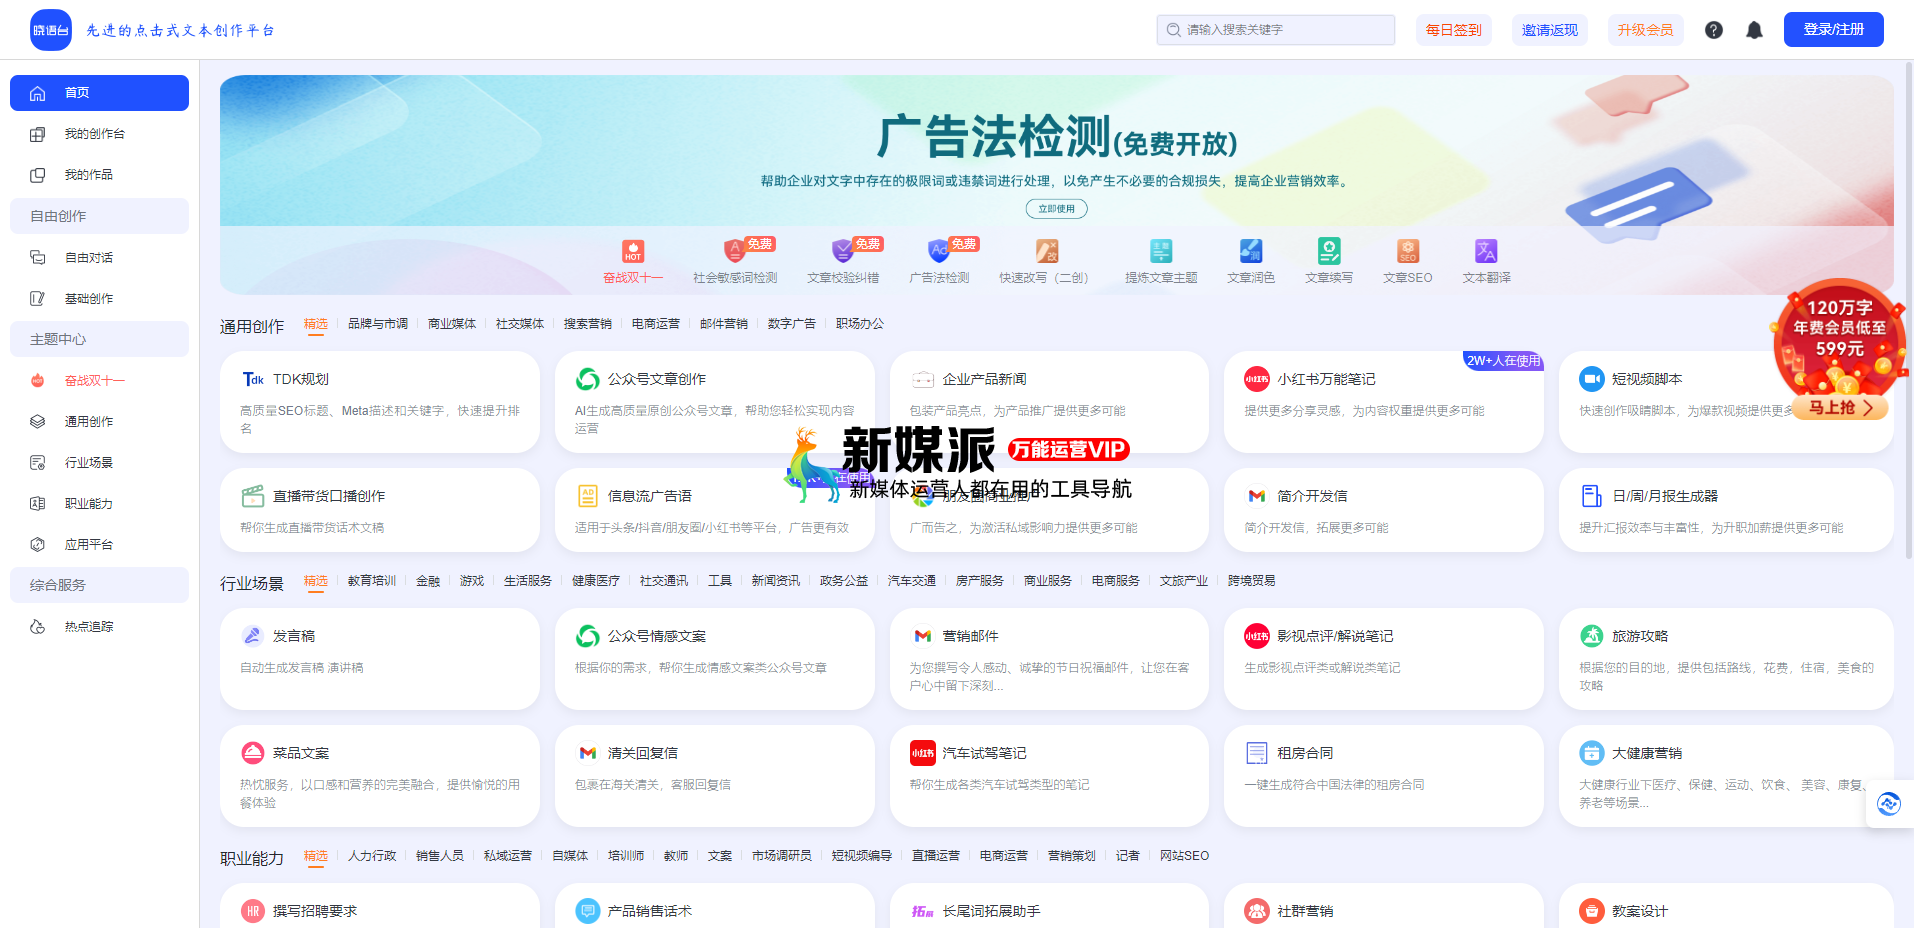1914x928 pixels.
Task: Click the 登录/注册 button
Action: pyautogui.click(x=1833, y=30)
